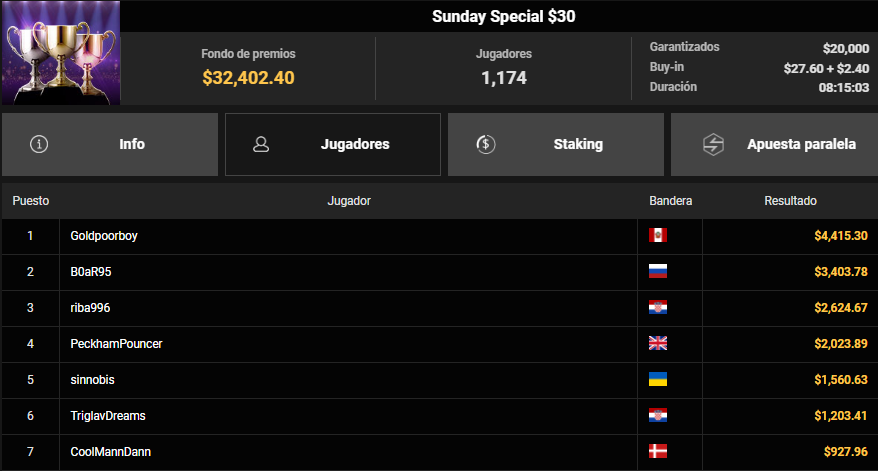The width and height of the screenshot is (878, 471).
Task: Click the Croatian flag beside riba996
Action: pyautogui.click(x=658, y=307)
